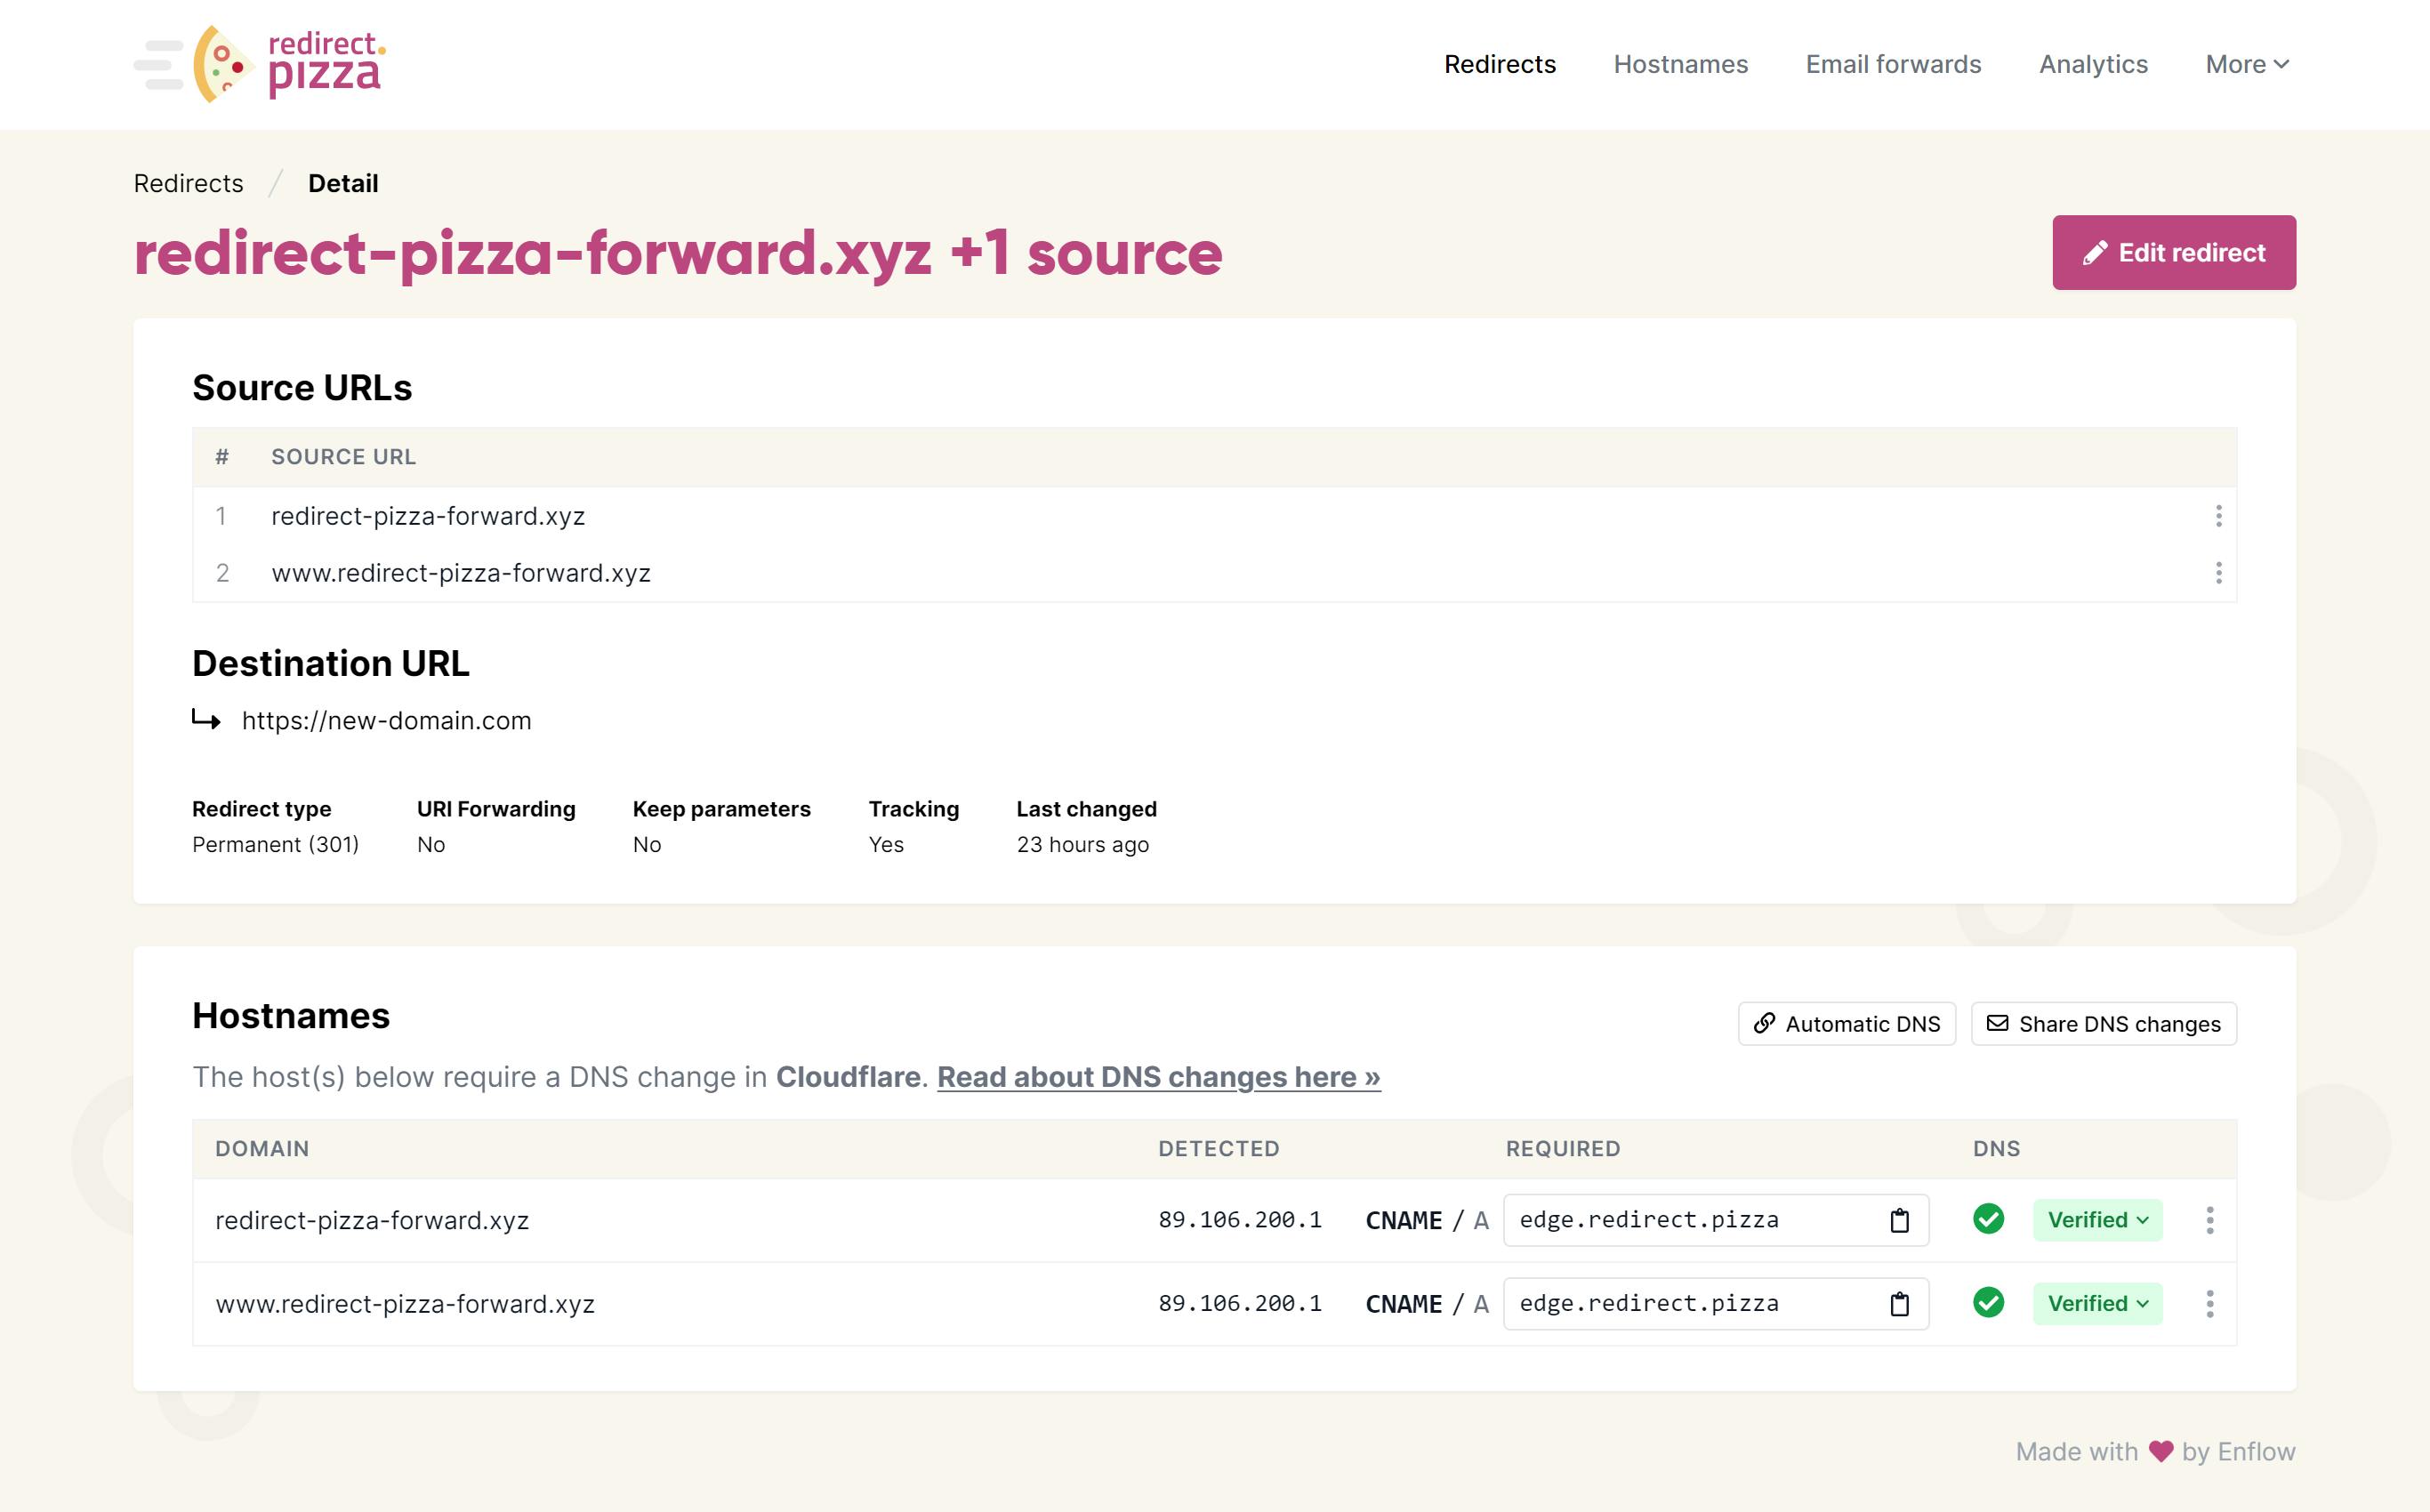The image size is (2430, 1512).
Task: Open Email forwards page
Action: (x=1893, y=64)
